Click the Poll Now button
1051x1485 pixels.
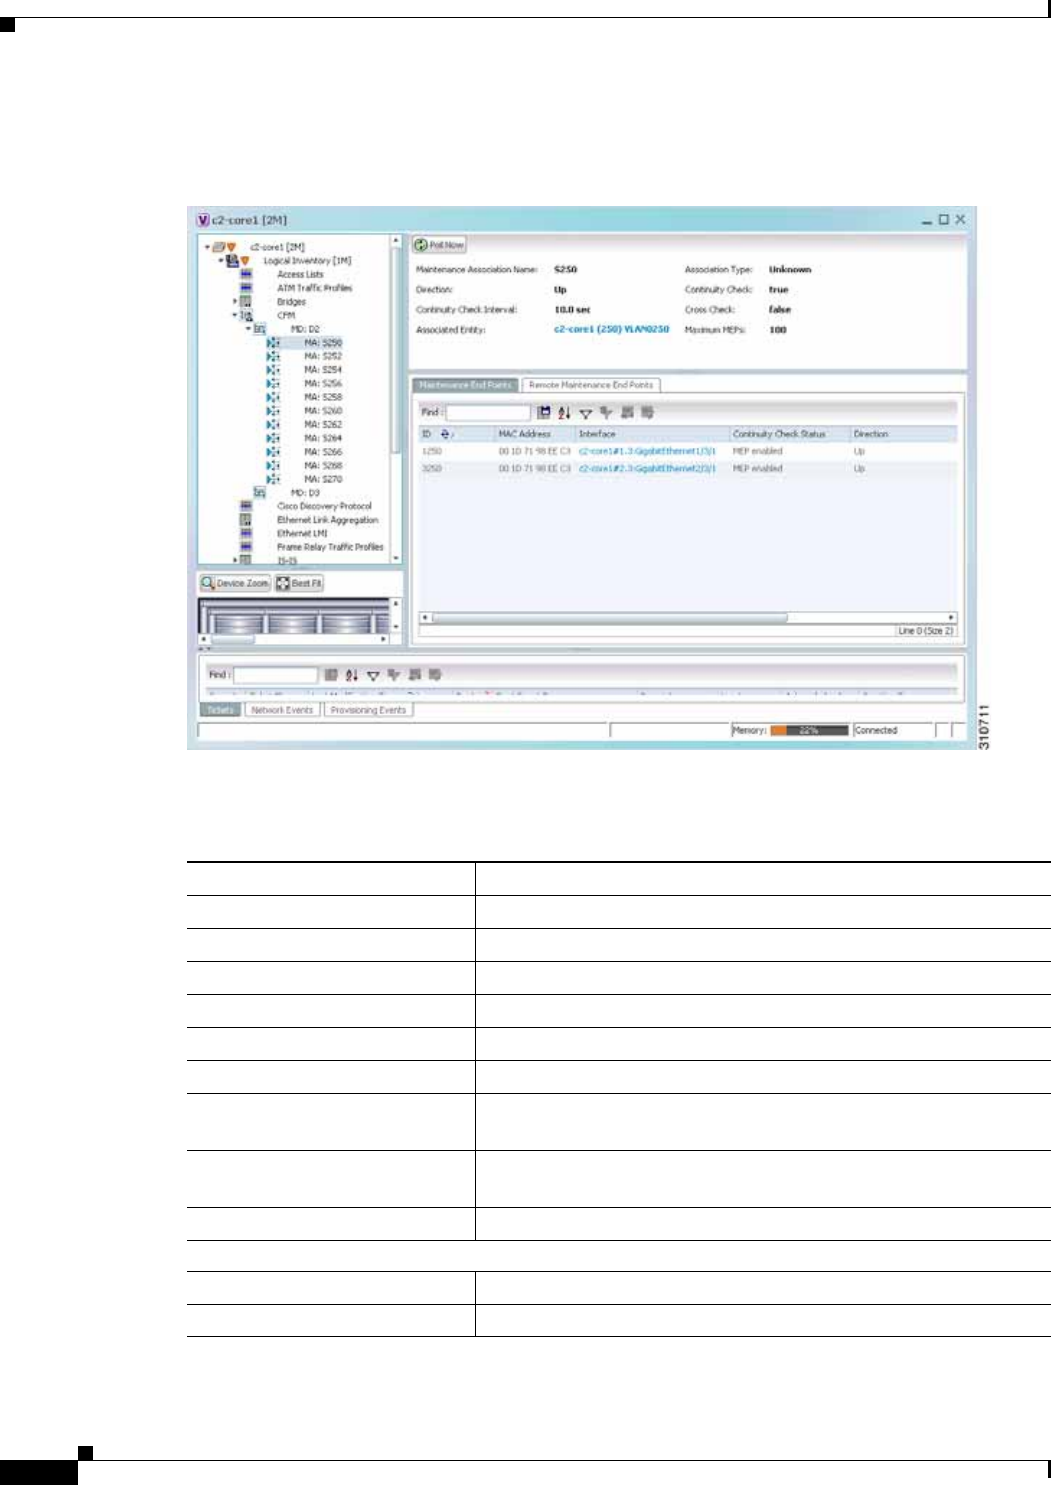coord(440,245)
